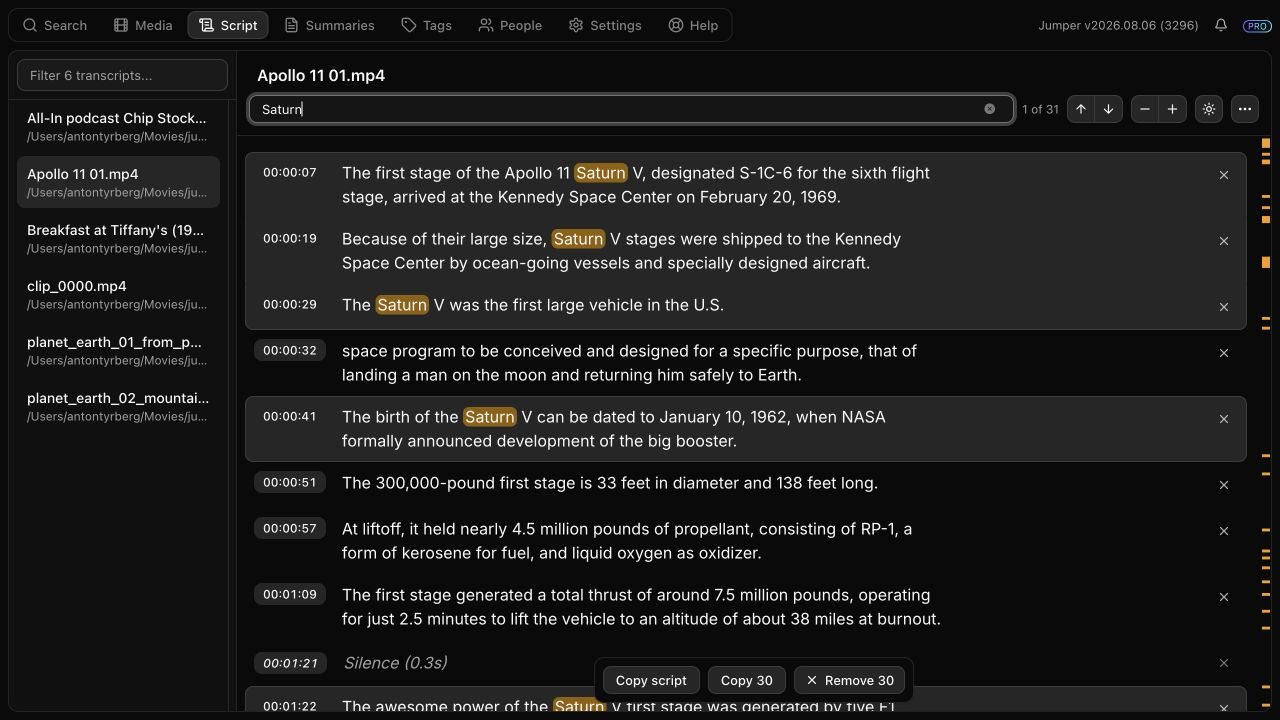Viewport: 1280px width, 720px height.
Task: Remove the 00:00:29 transcript line
Action: click(1224, 307)
